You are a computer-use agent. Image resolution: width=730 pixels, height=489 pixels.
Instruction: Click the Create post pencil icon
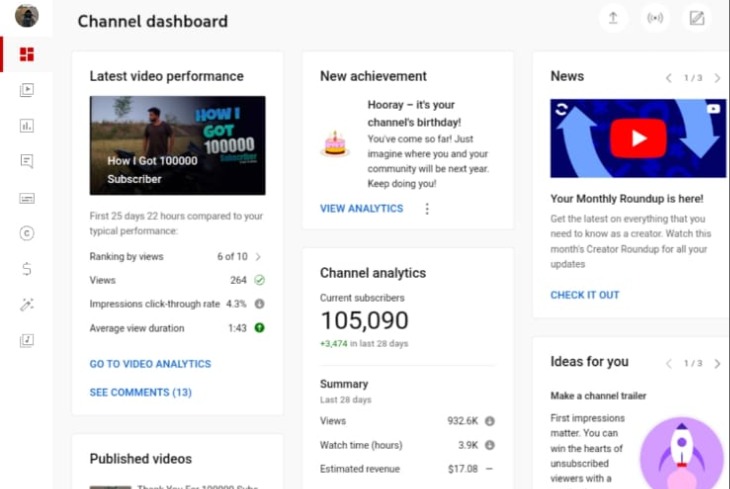point(697,18)
